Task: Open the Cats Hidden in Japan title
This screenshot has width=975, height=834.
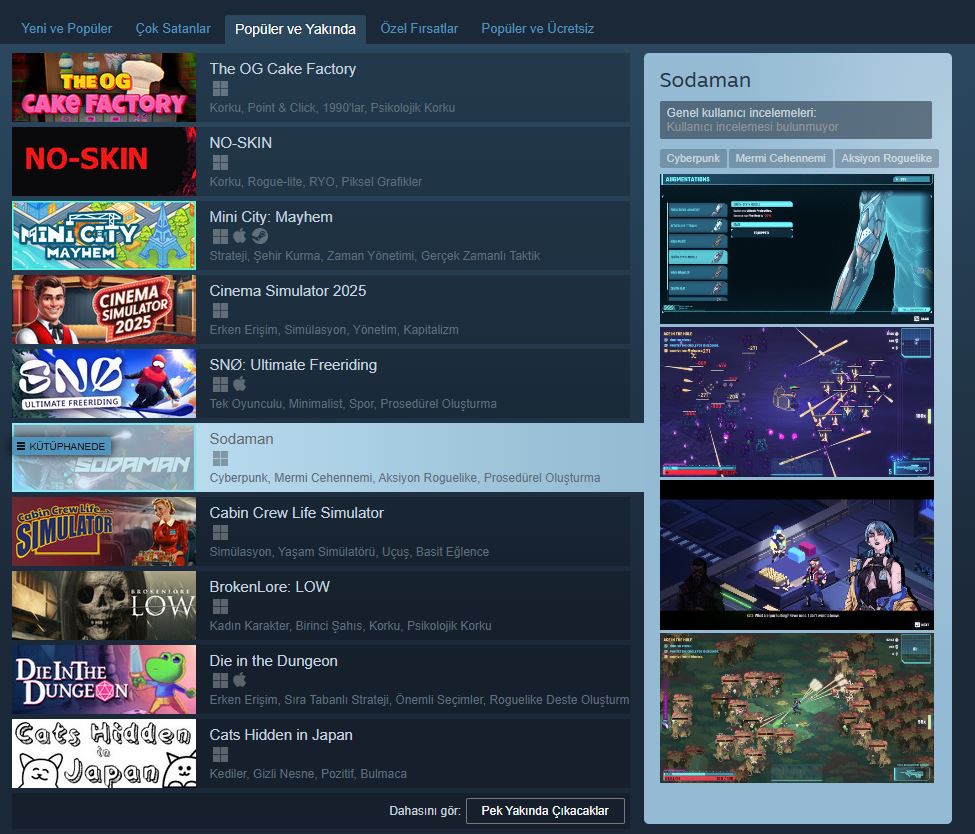Action: coord(281,734)
